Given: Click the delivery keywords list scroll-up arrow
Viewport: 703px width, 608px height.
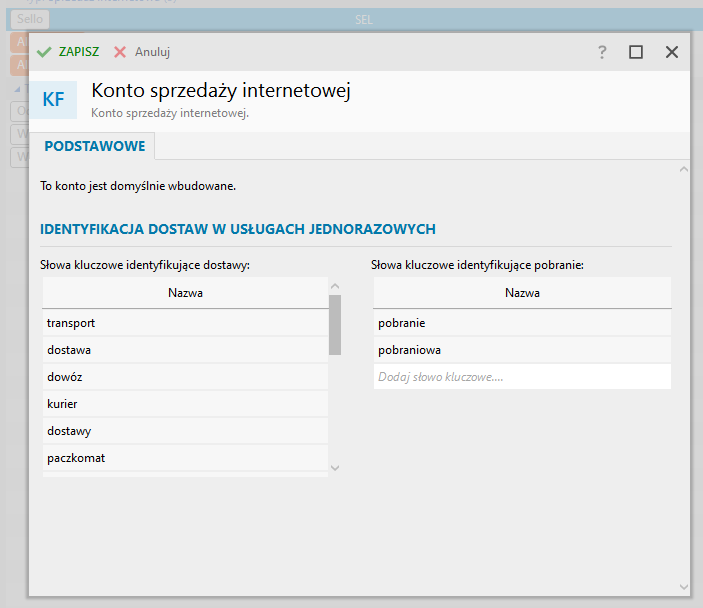Looking at the screenshot, I should [x=335, y=286].
